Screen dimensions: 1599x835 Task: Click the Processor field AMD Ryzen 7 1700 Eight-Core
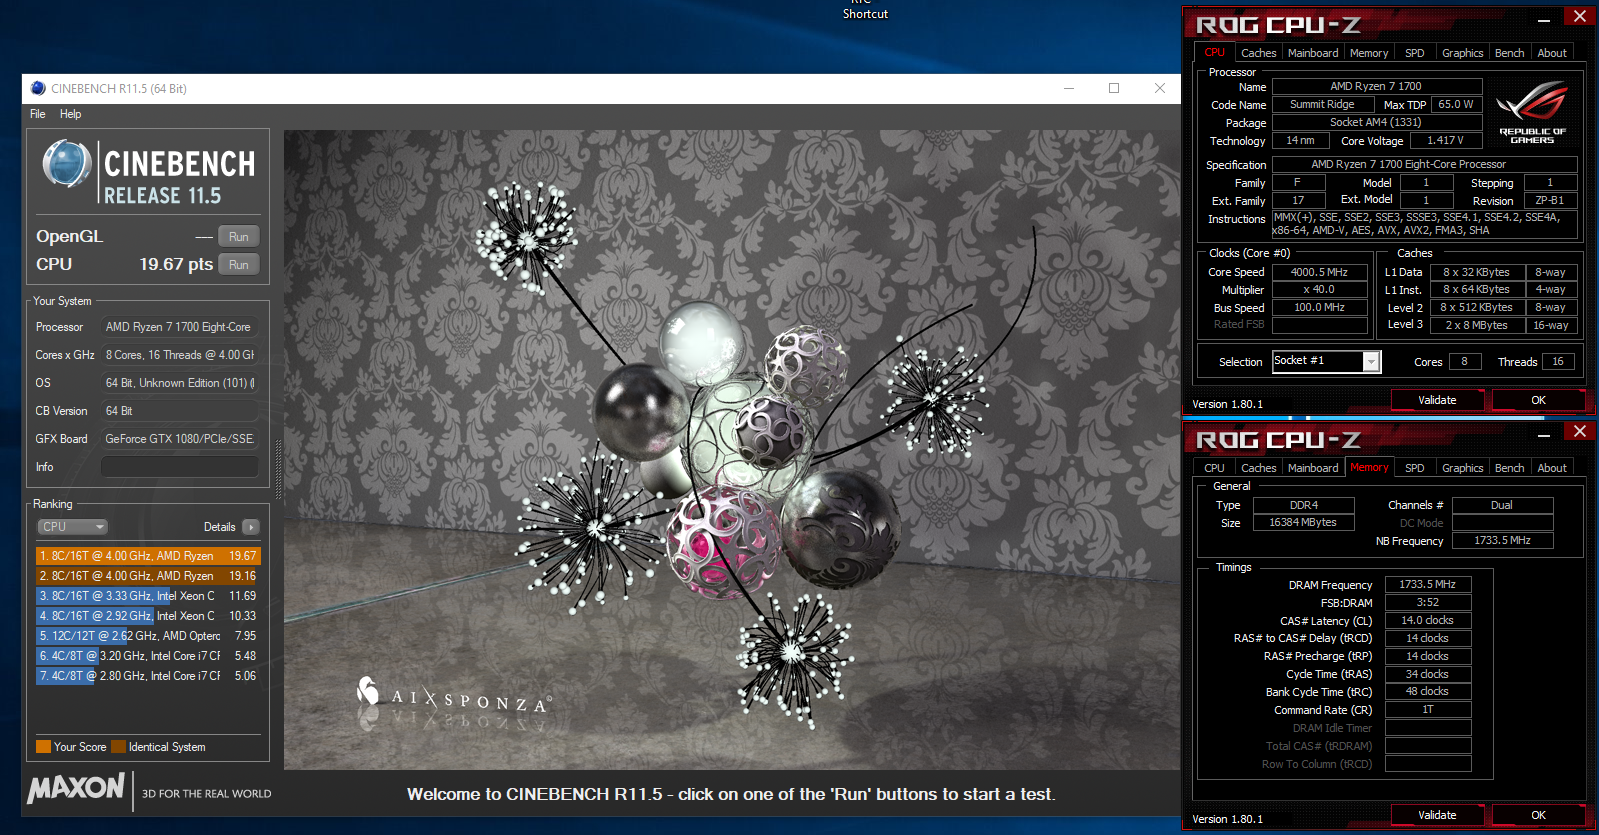coord(179,327)
